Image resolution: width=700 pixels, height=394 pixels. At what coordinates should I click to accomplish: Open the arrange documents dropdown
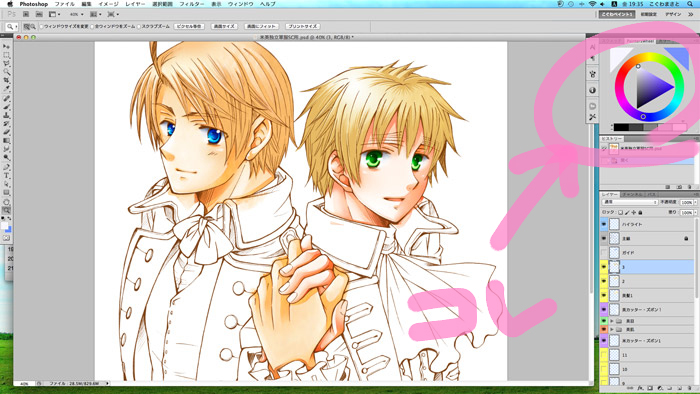[x=95, y=14]
